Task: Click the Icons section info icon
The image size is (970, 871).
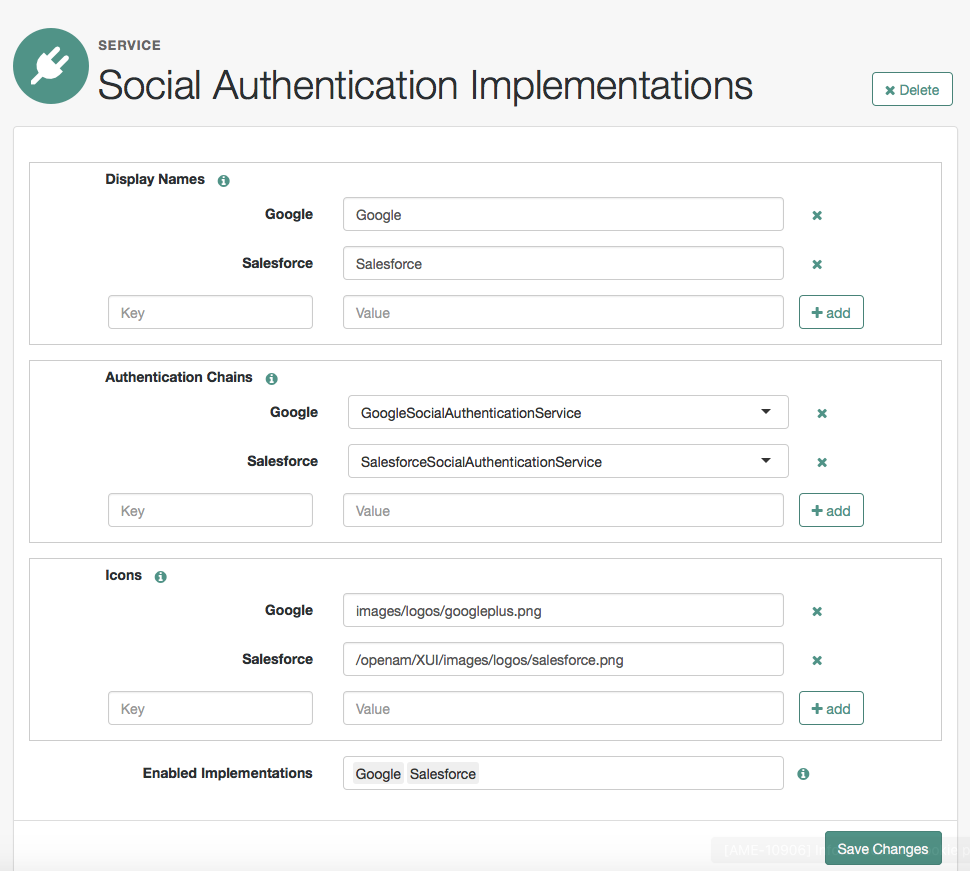Action: (161, 577)
